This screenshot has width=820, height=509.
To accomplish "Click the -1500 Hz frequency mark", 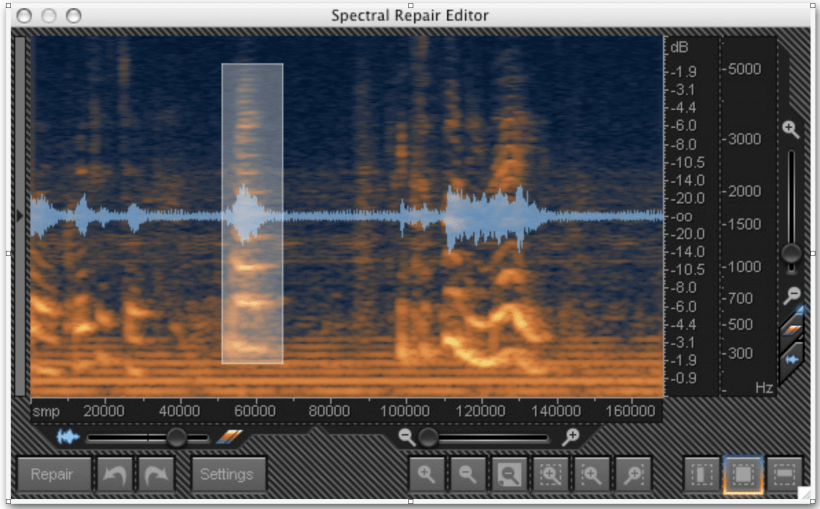I will pyautogui.click(x=742, y=224).
